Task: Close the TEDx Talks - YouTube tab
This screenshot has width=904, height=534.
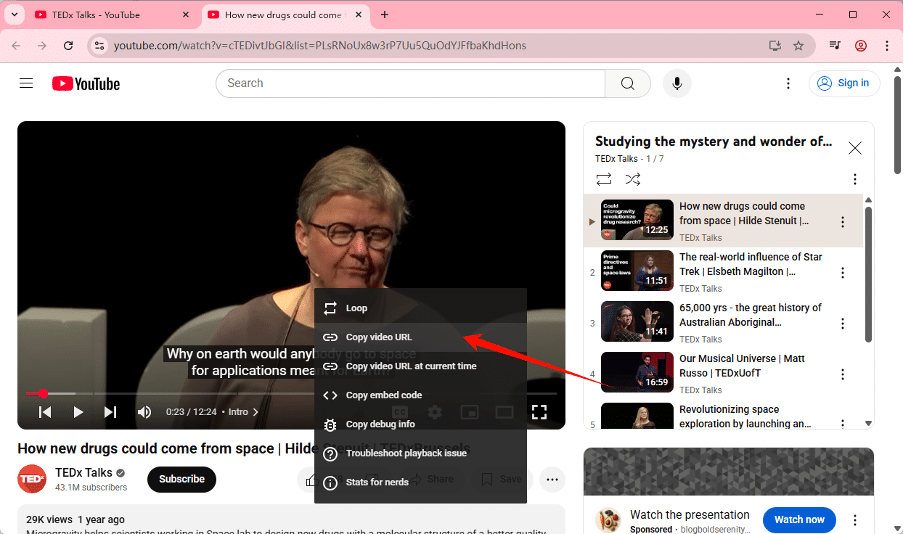Action: coord(186,15)
